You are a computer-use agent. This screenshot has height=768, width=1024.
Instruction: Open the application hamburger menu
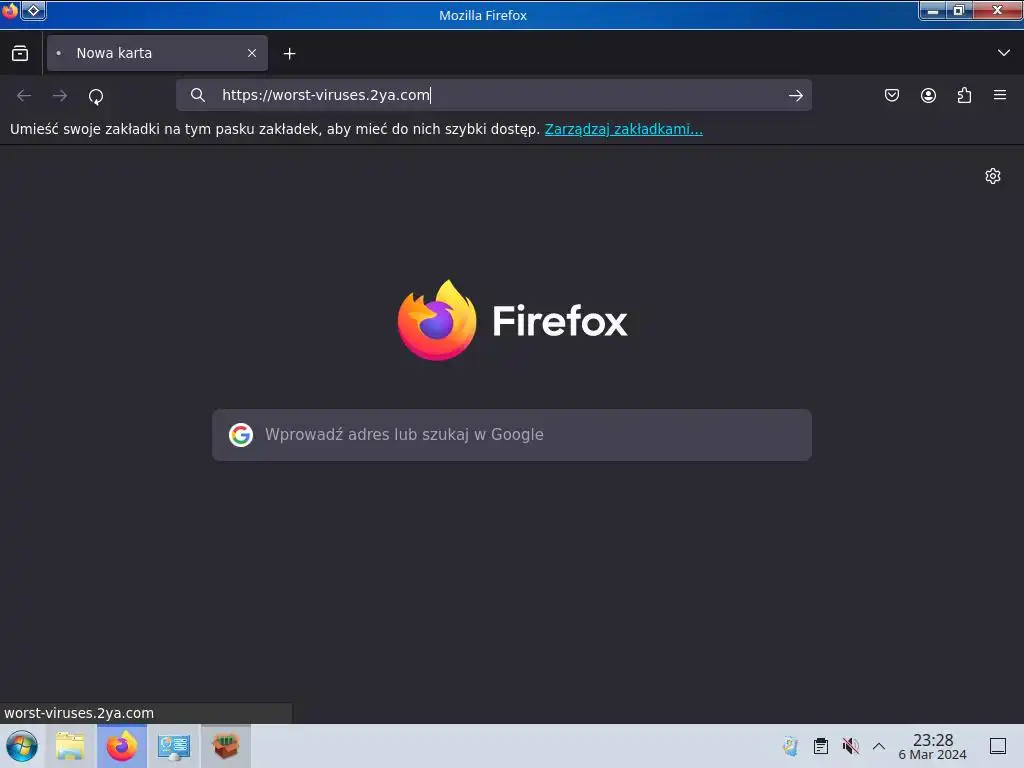(x=1000, y=95)
